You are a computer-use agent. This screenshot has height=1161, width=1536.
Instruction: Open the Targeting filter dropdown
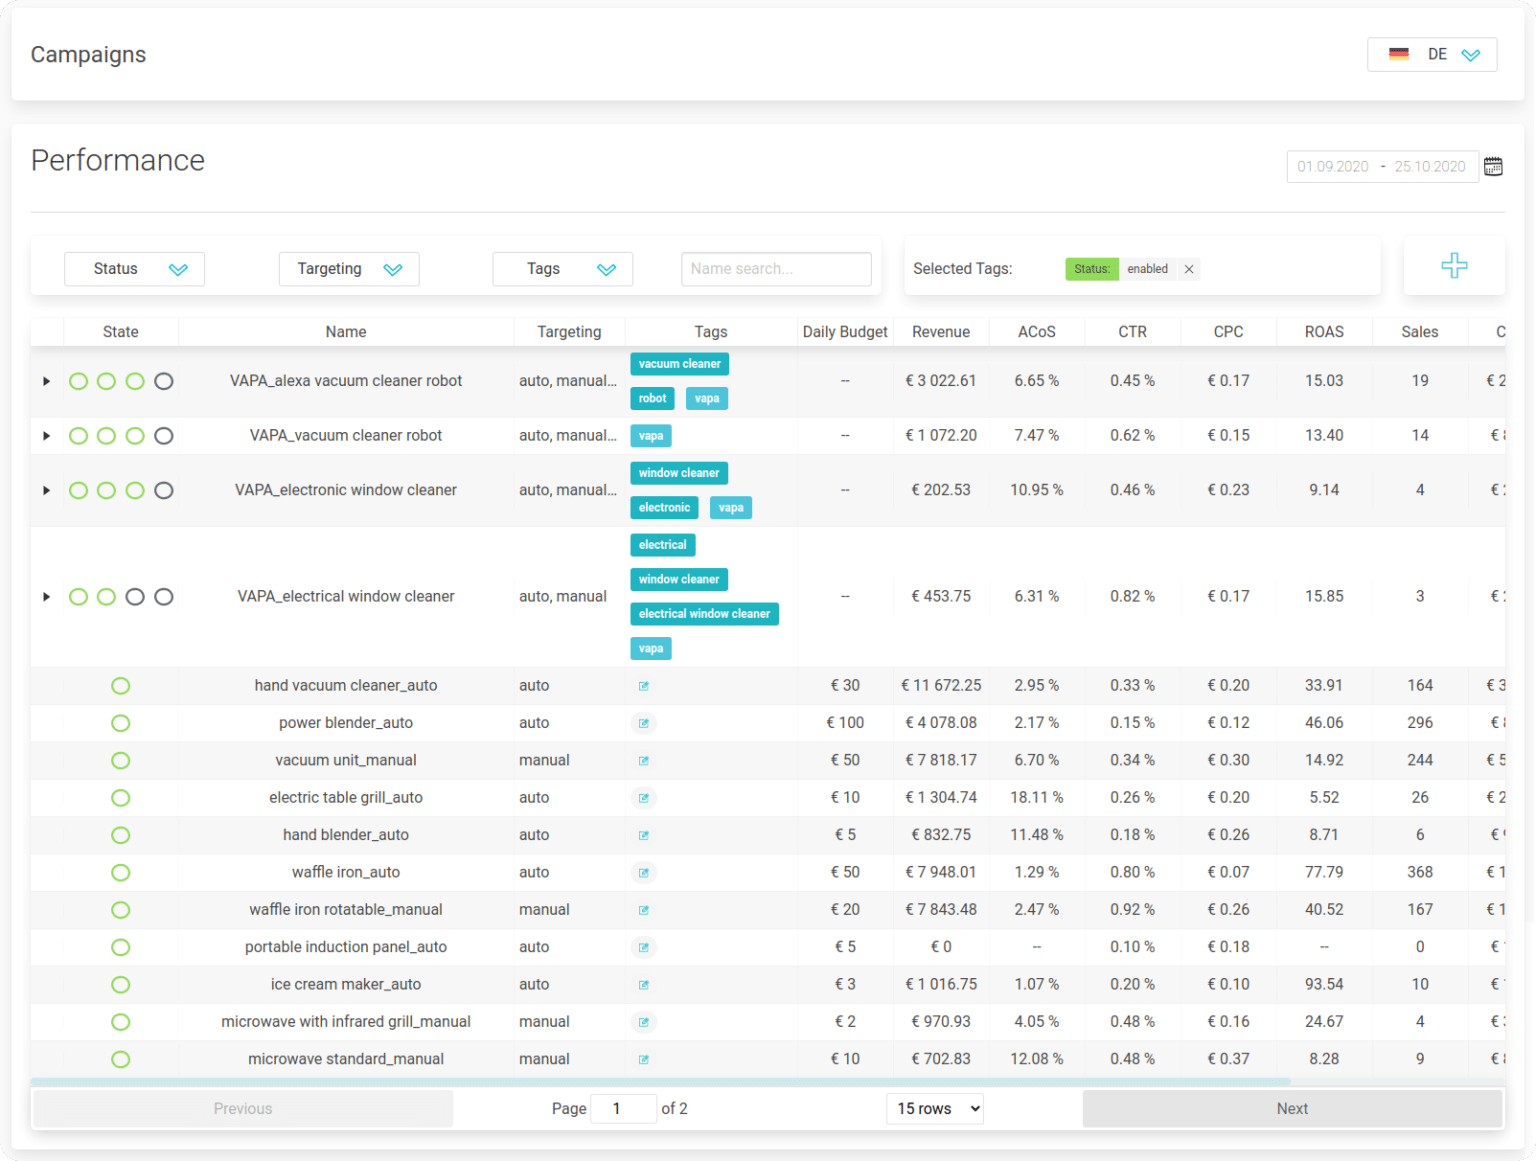348,269
